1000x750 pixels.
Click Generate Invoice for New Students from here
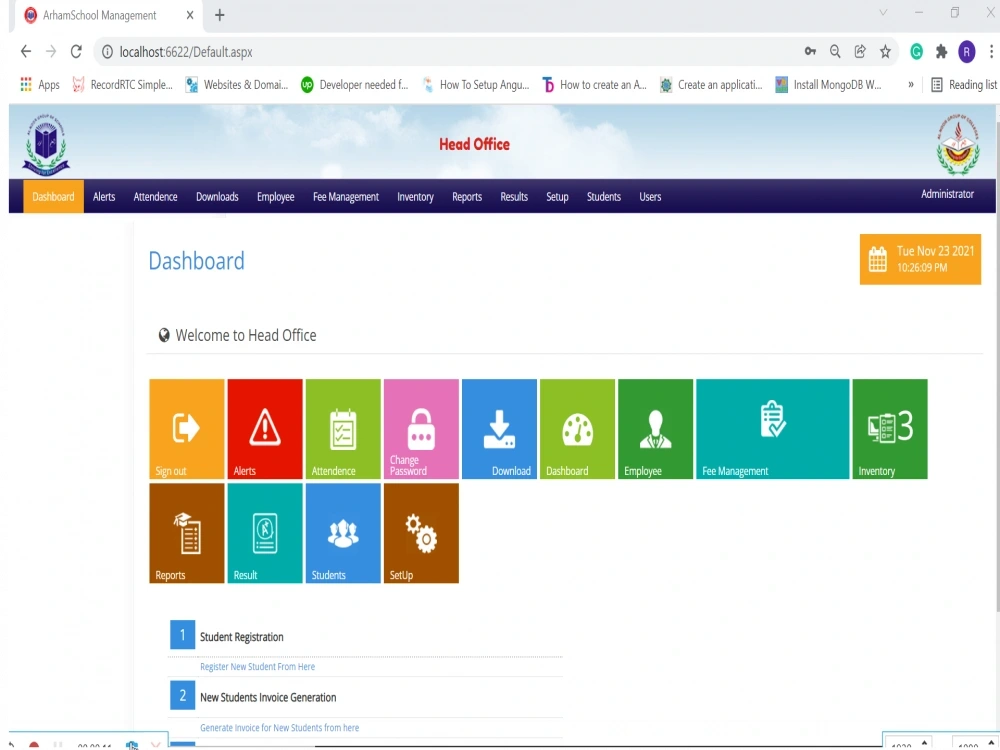coord(279,727)
